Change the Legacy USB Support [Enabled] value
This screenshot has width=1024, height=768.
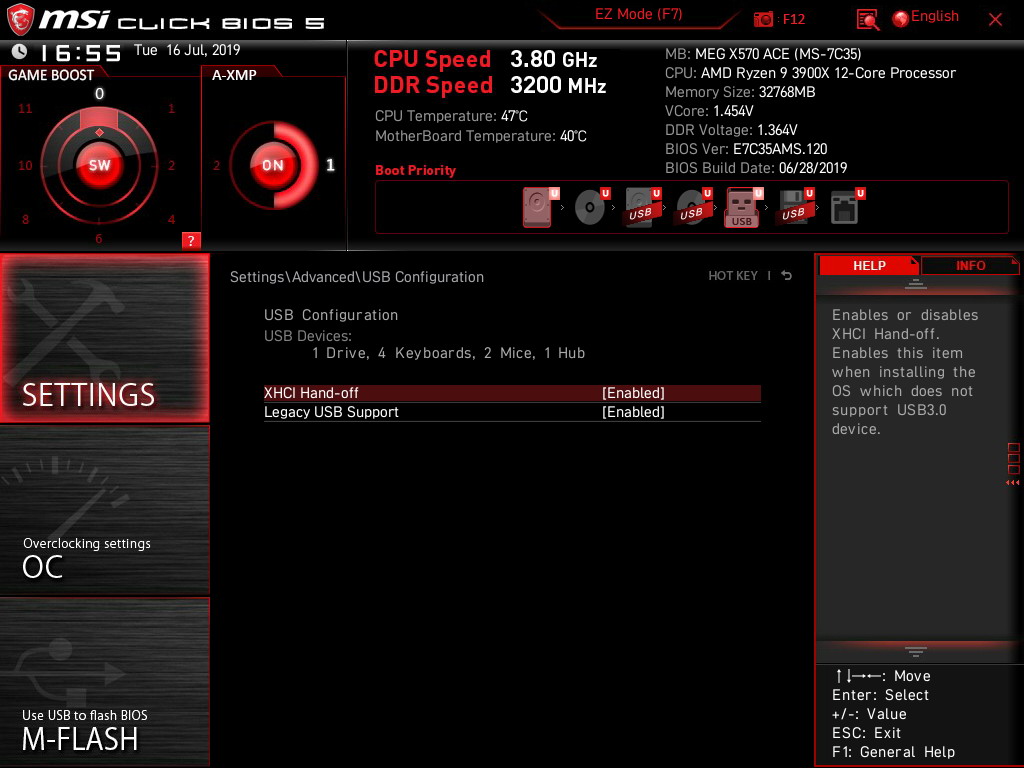633,412
